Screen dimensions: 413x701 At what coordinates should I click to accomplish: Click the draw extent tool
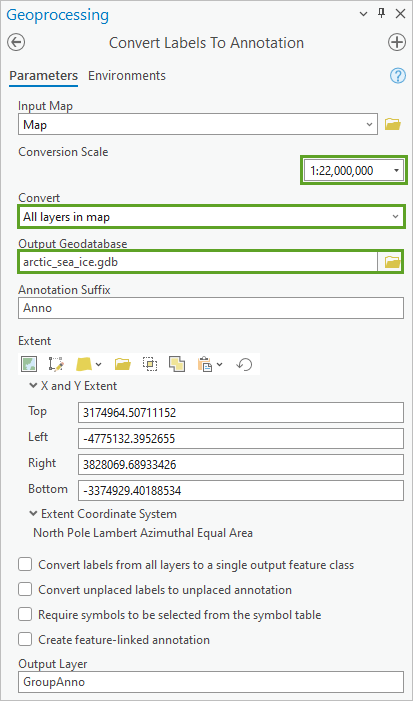[57, 364]
